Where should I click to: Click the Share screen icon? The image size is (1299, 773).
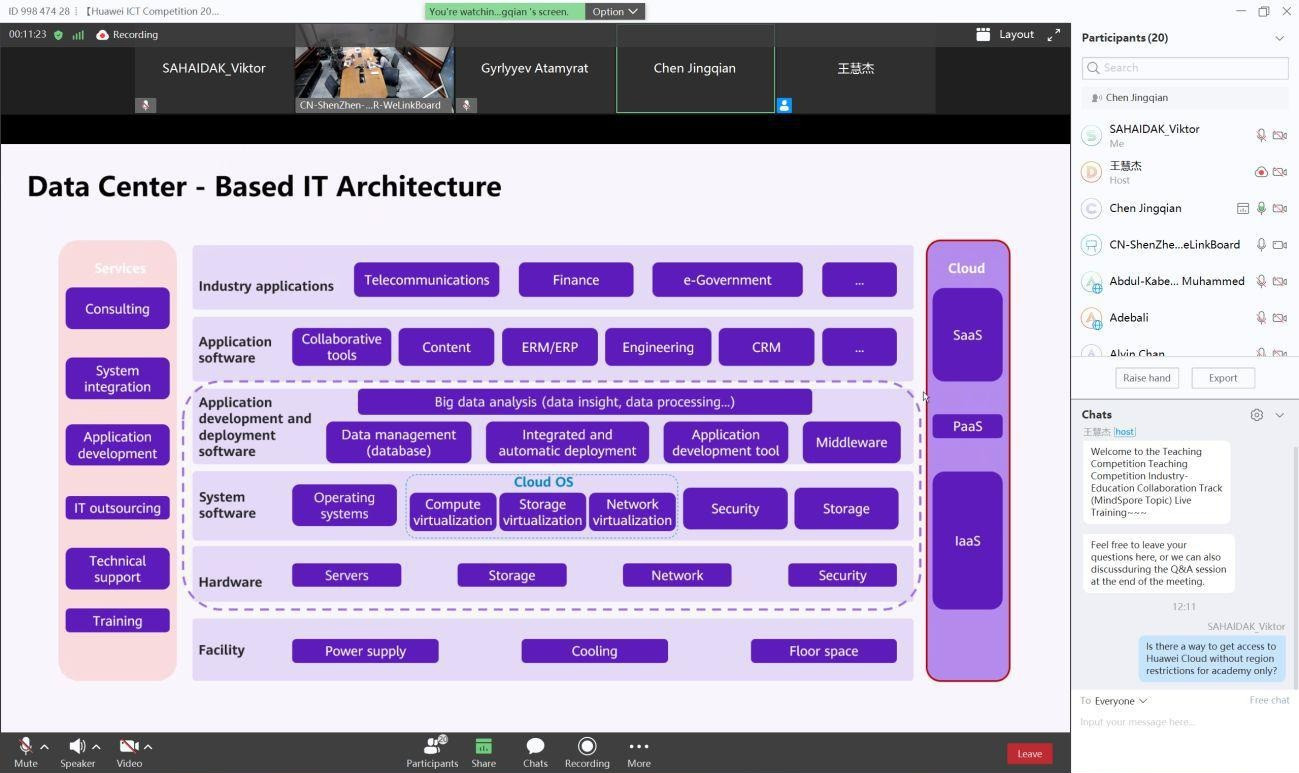[x=483, y=747]
